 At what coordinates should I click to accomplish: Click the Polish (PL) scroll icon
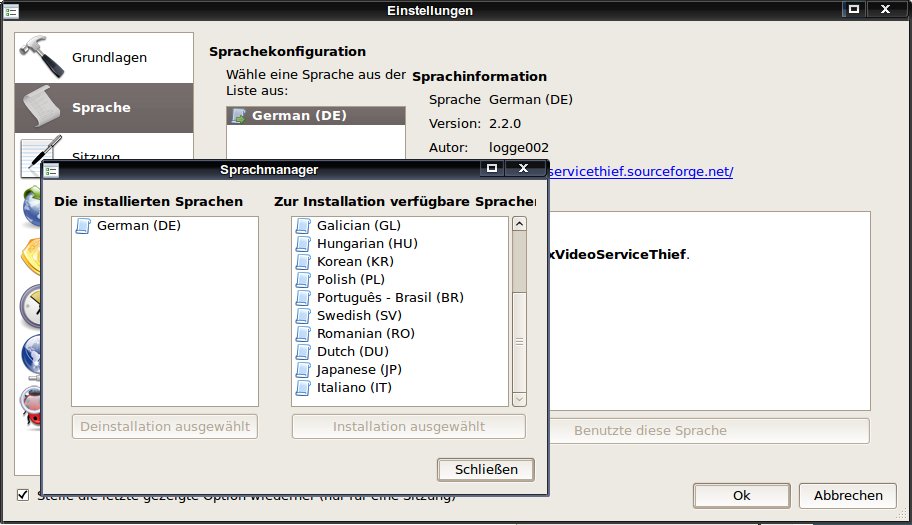pyautogui.click(x=303, y=280)
